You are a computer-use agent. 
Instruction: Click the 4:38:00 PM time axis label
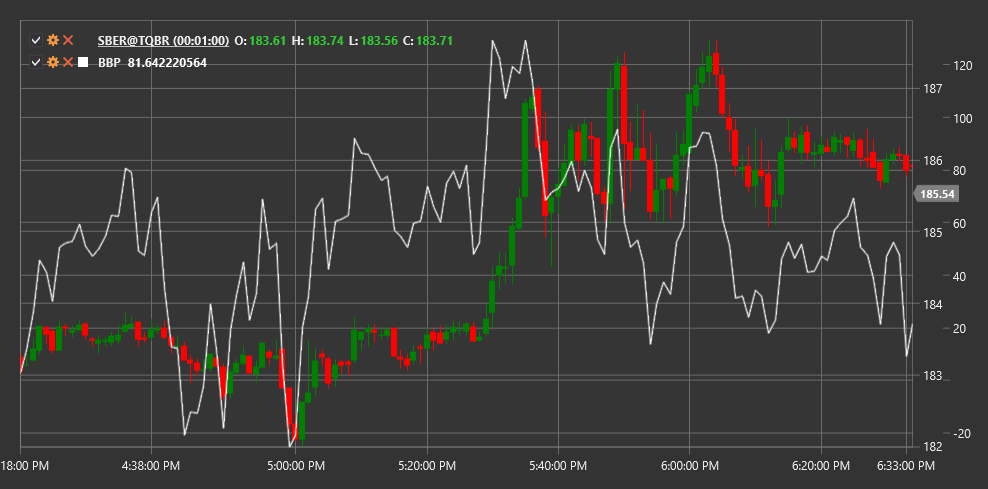tap(150, 466)
